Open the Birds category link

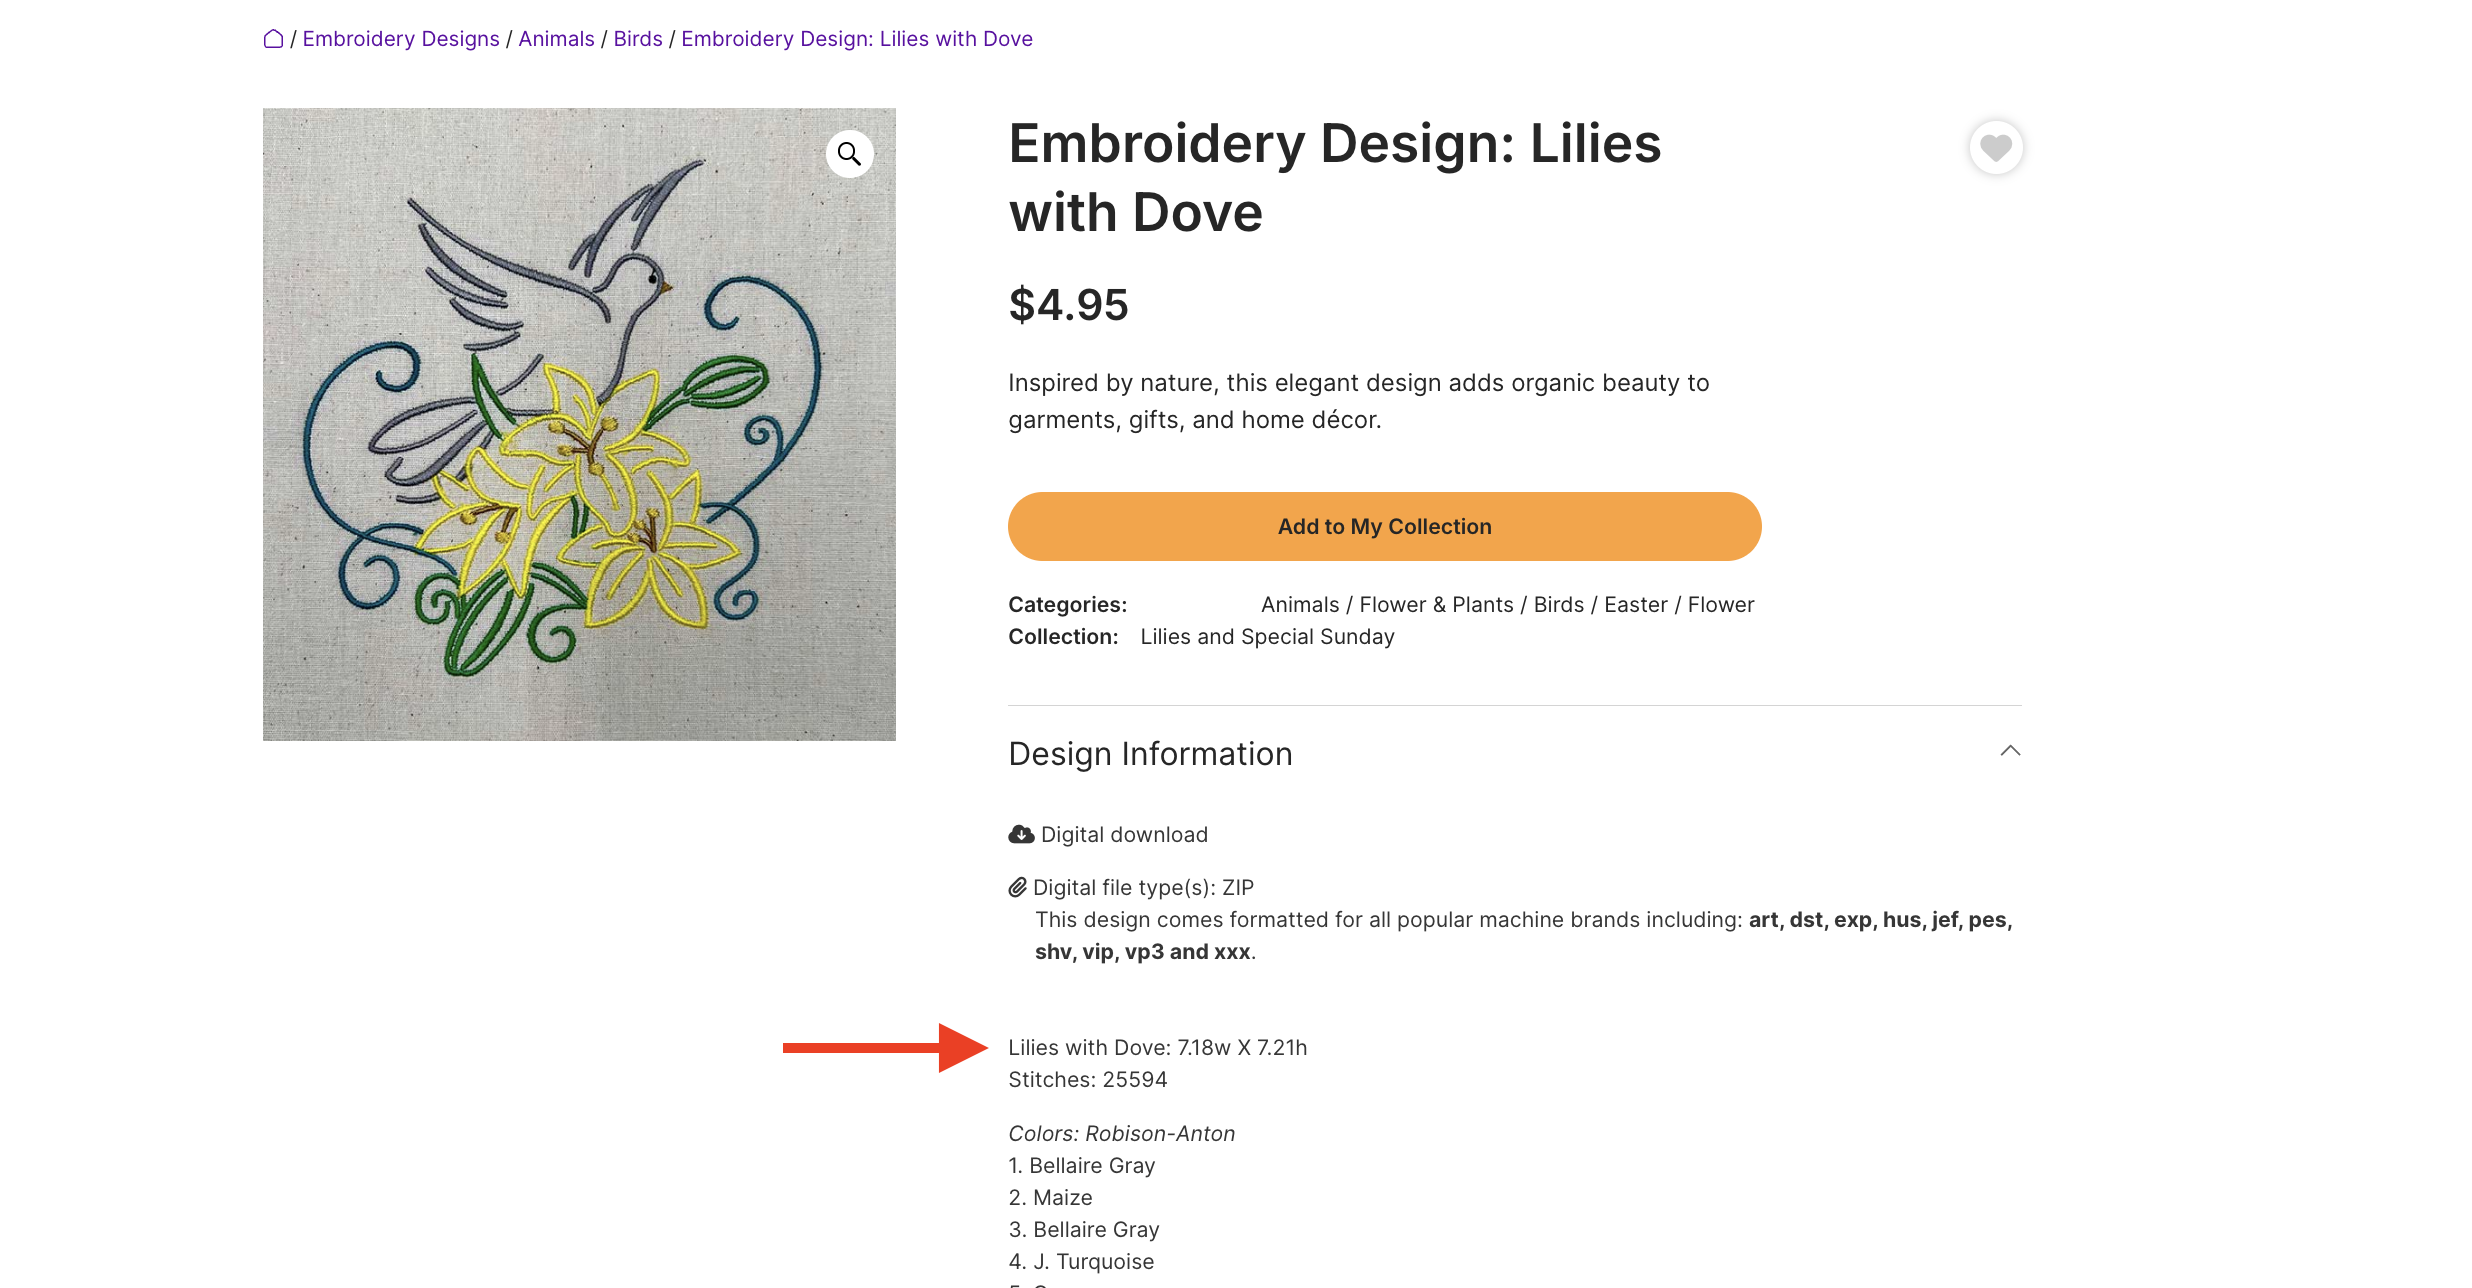pos(1558,605)
